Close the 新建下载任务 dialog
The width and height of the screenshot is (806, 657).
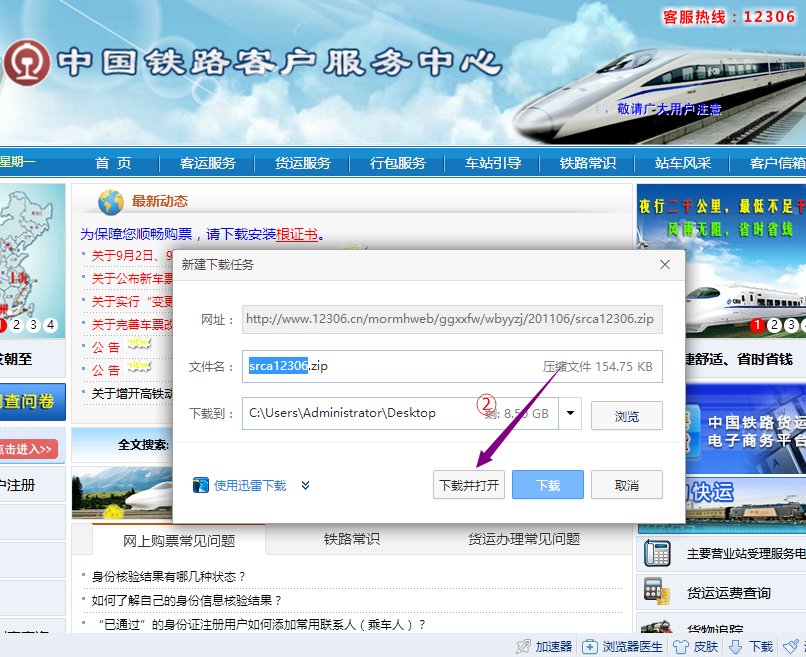click(x=664, y=265)
